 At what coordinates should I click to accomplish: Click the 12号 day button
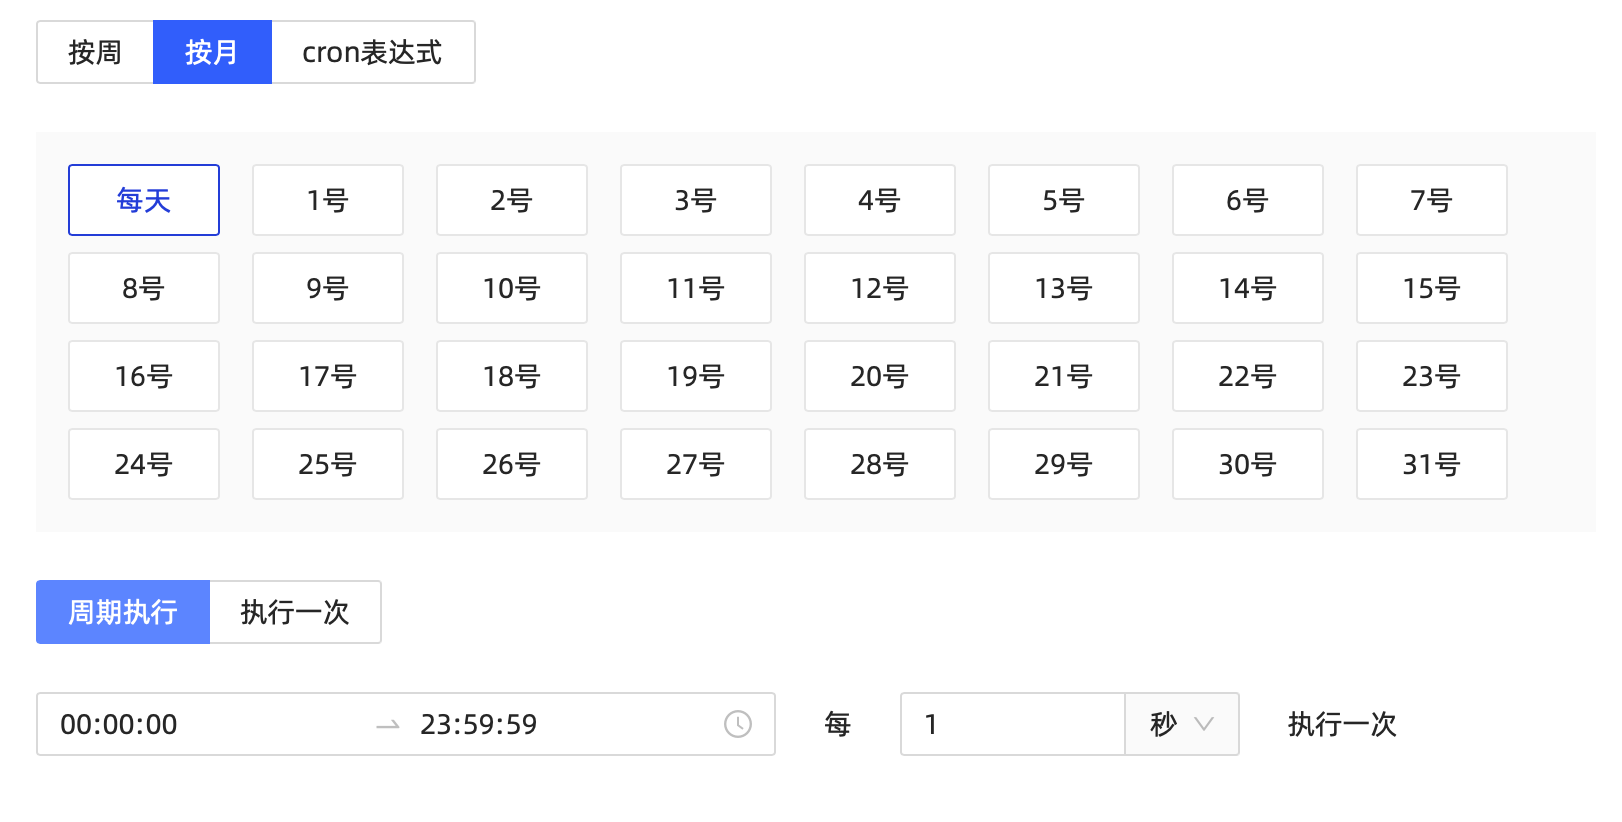coord(880,288)
